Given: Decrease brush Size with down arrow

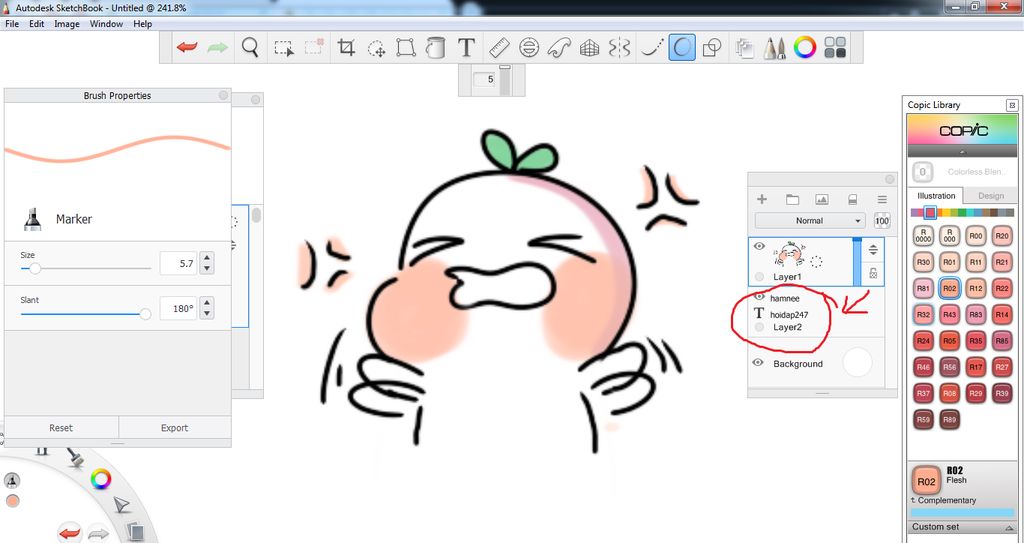Looking at the screenshot, I should tap(207, 269).
